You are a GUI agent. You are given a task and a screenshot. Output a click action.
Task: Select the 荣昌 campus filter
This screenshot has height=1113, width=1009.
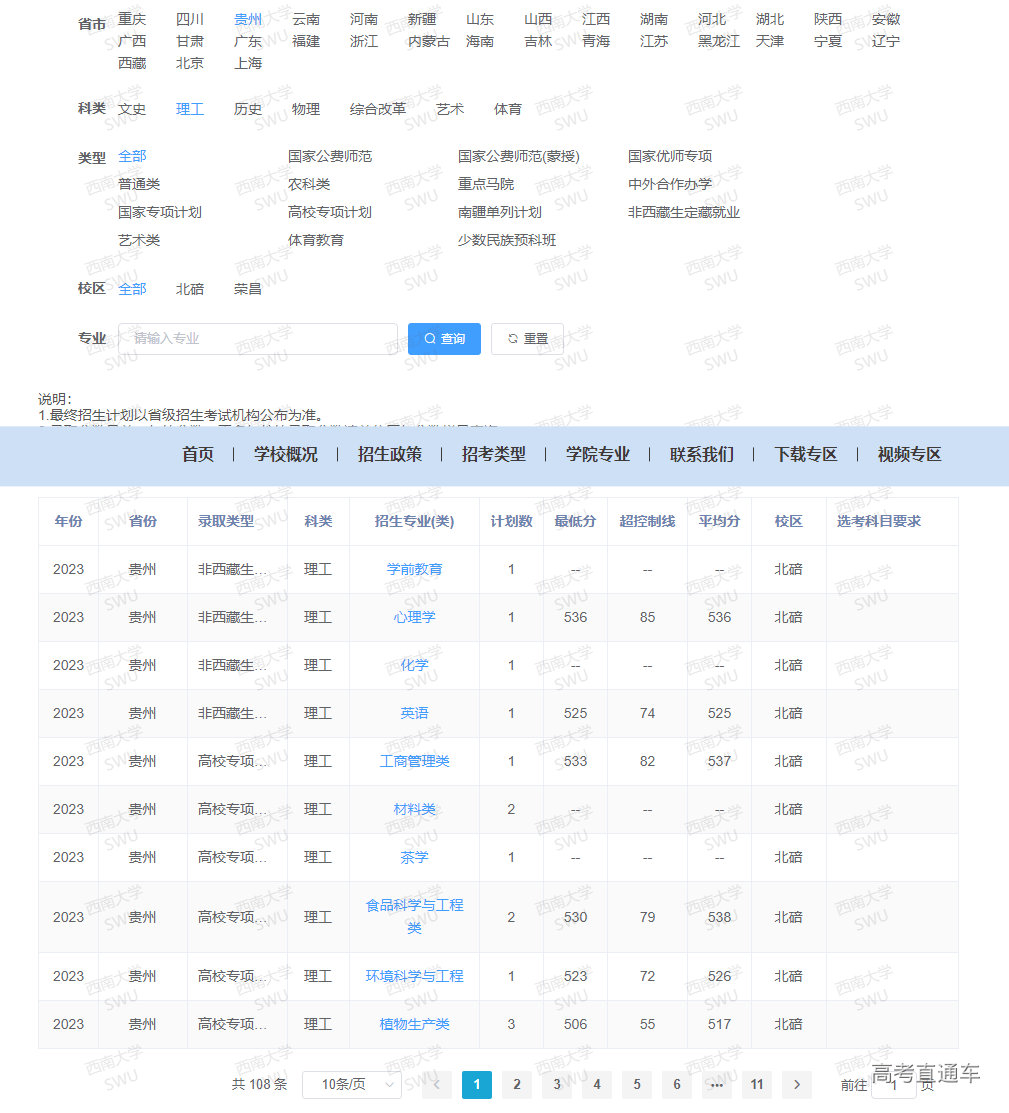tap(245, 288)
